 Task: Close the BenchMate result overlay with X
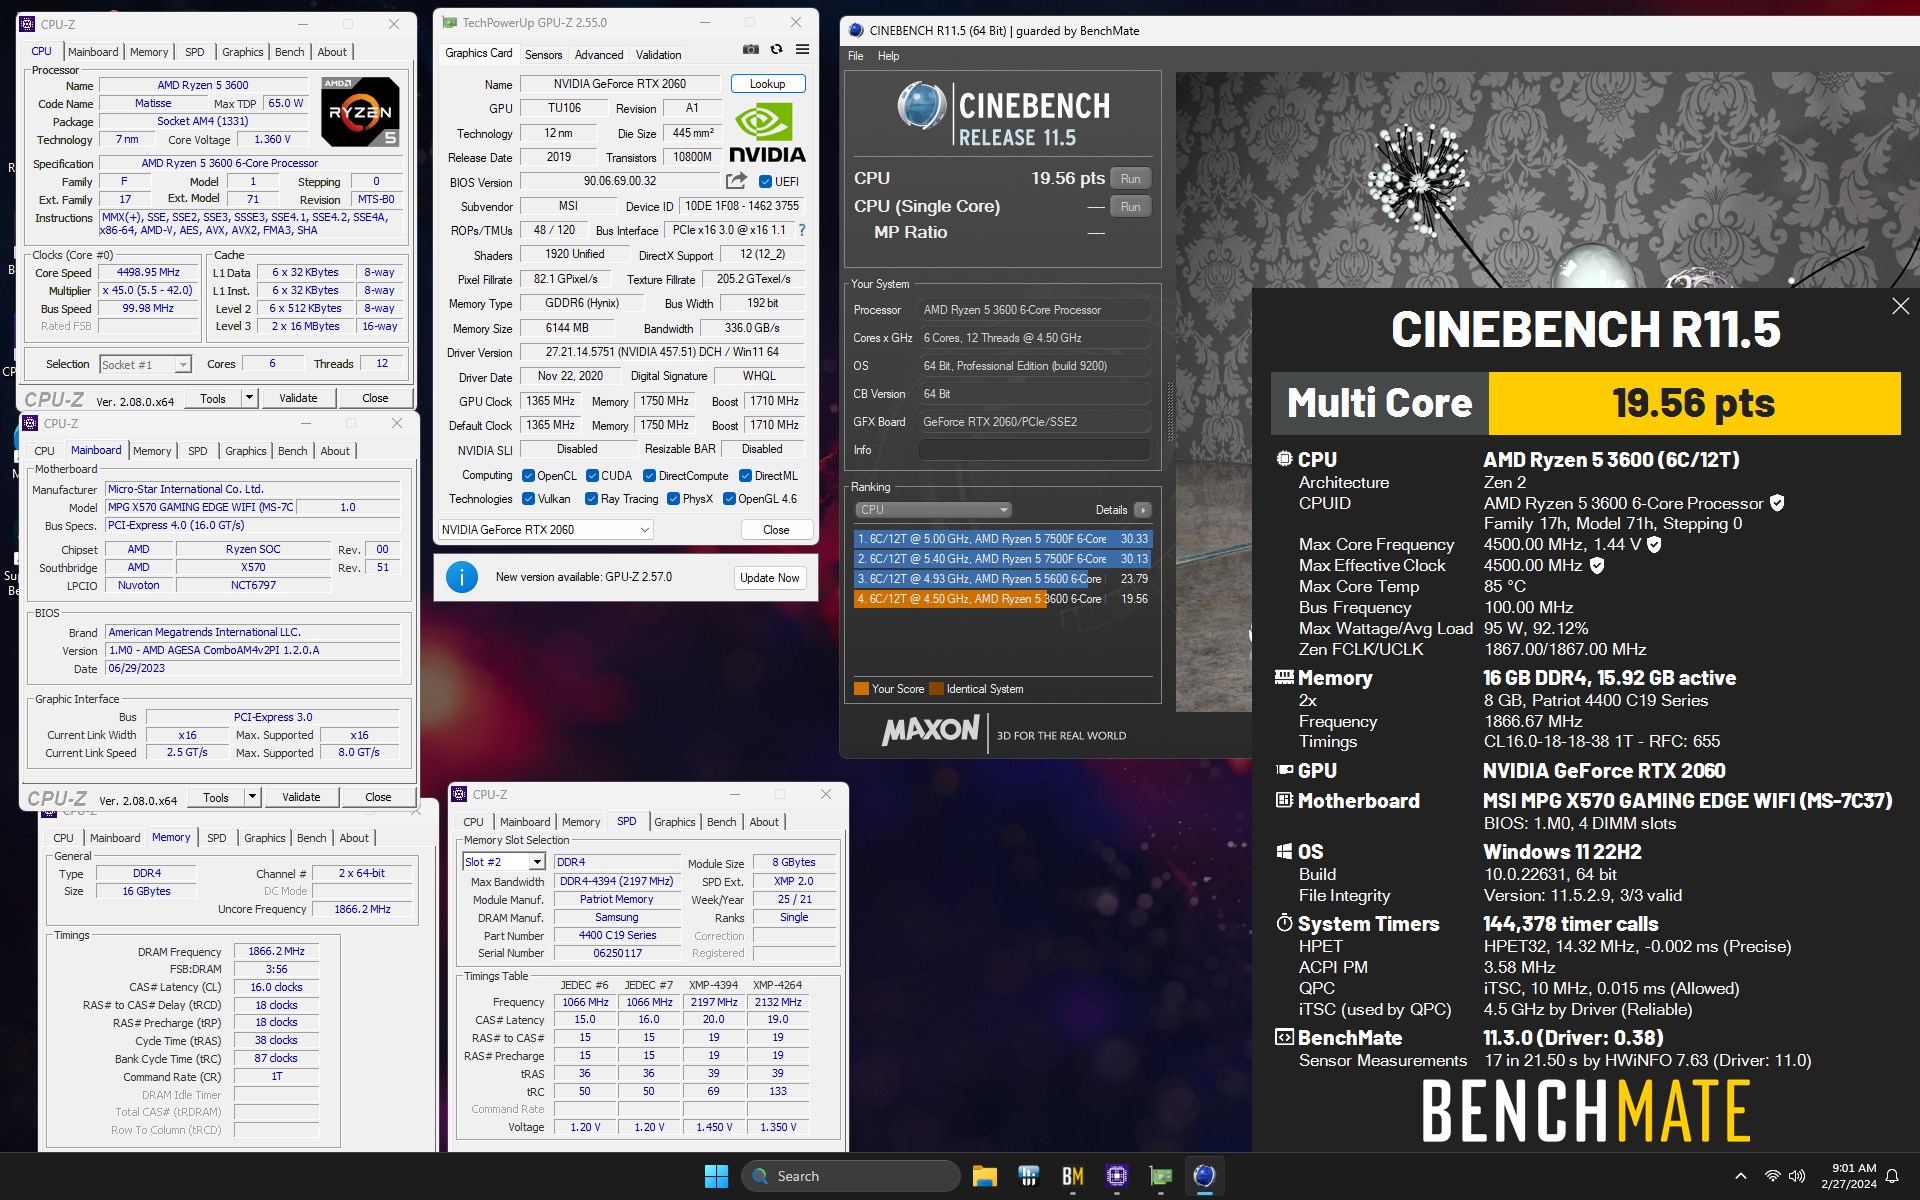1900,306
